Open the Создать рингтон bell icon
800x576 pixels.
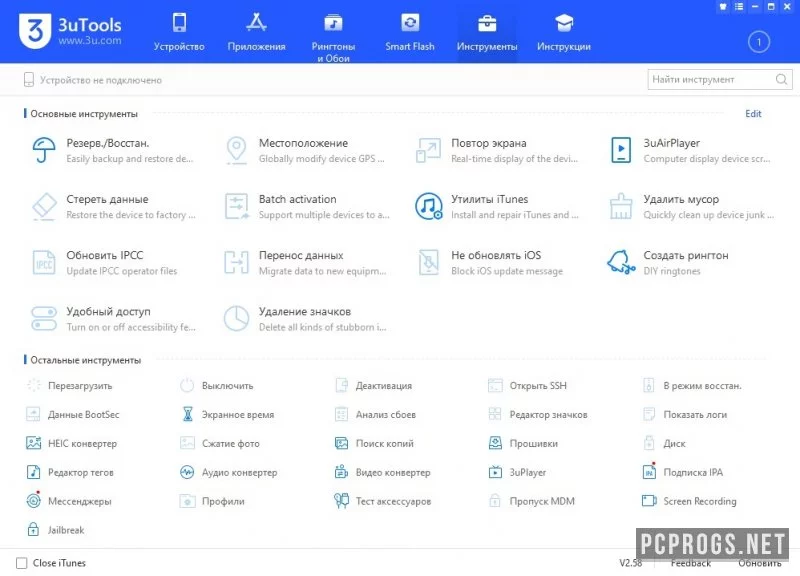621,262
